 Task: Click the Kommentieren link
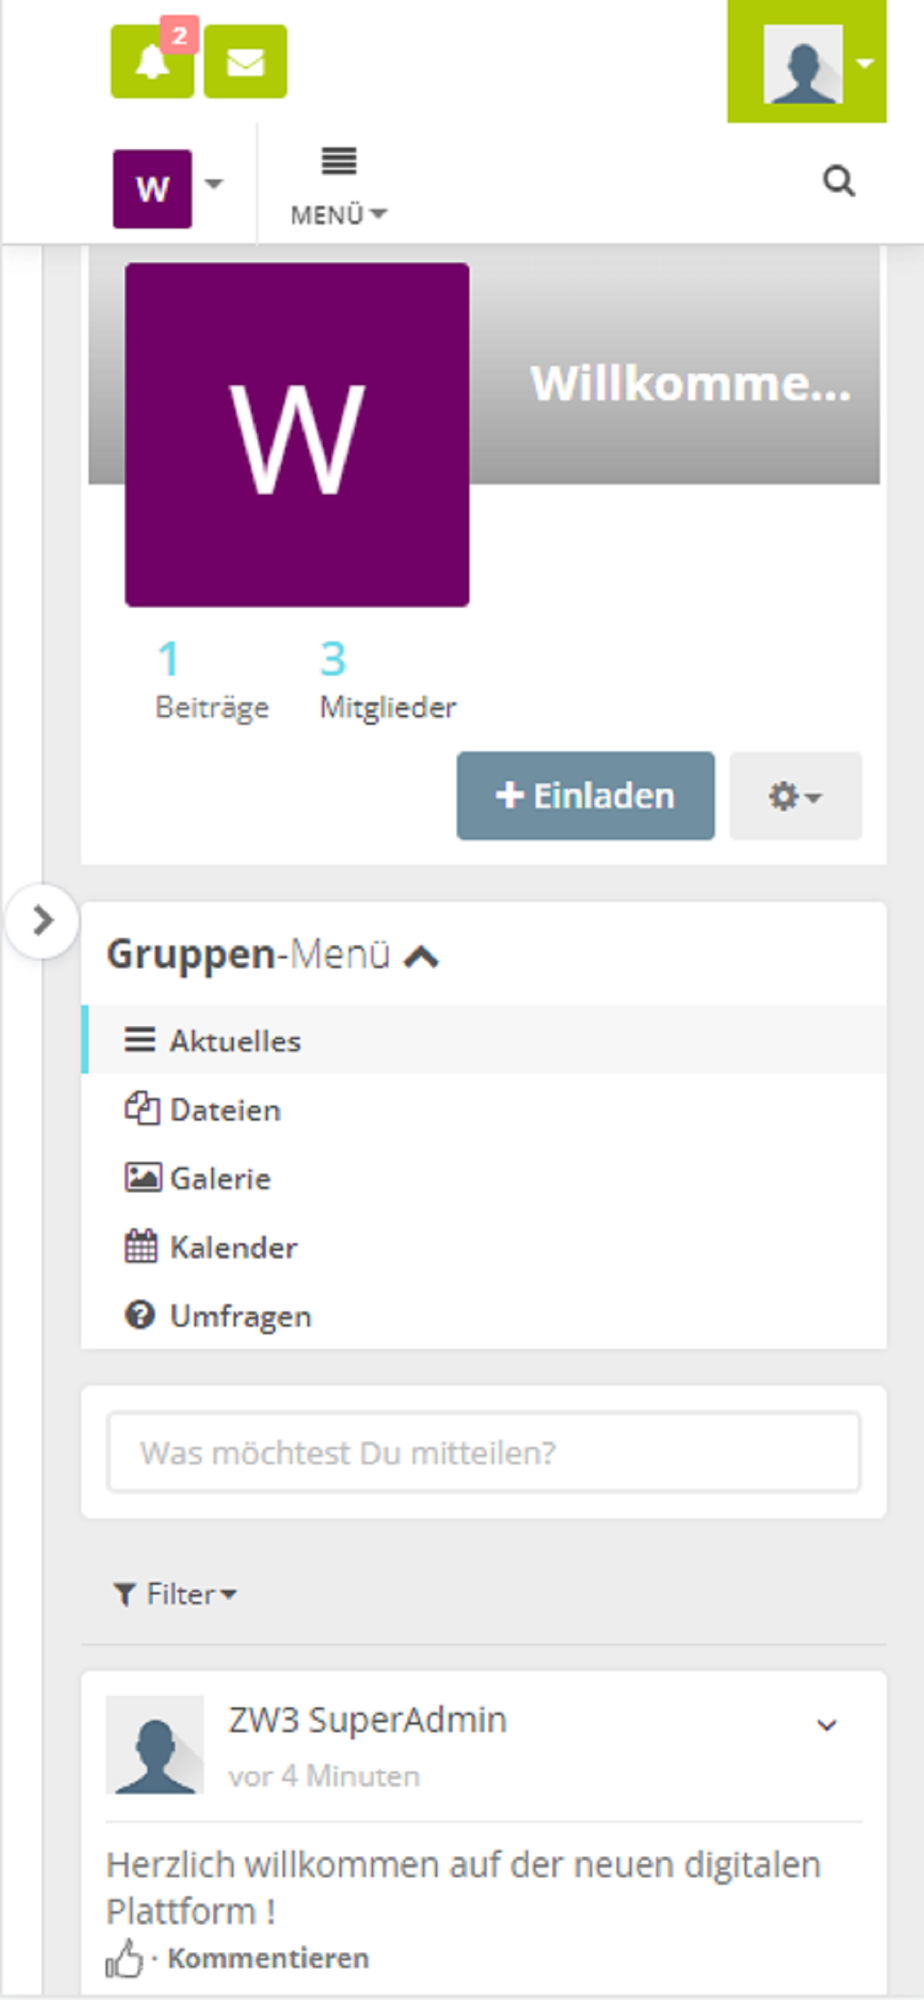tap(268, 1958)
